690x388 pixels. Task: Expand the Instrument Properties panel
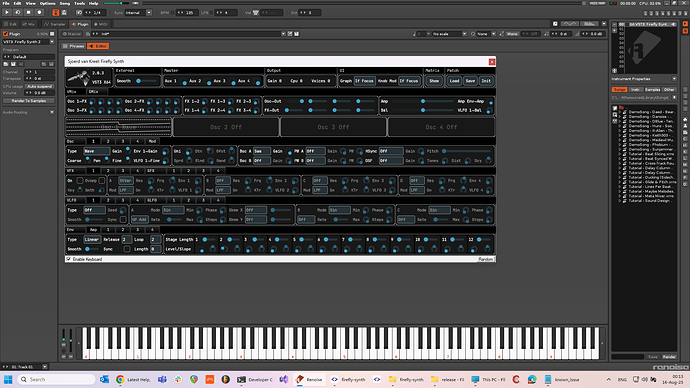[x=674, y=79]
